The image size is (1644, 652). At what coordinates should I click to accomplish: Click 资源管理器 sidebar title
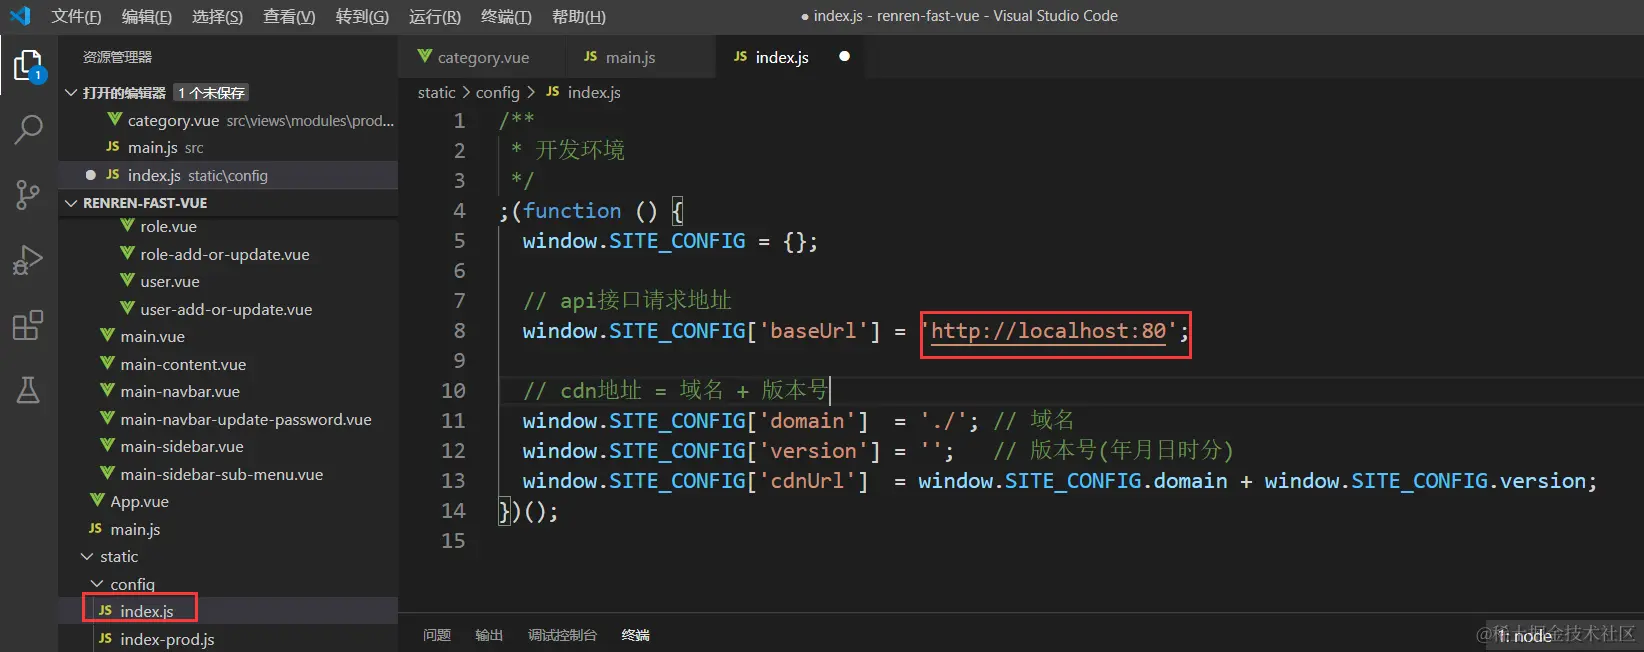(117, 57)
